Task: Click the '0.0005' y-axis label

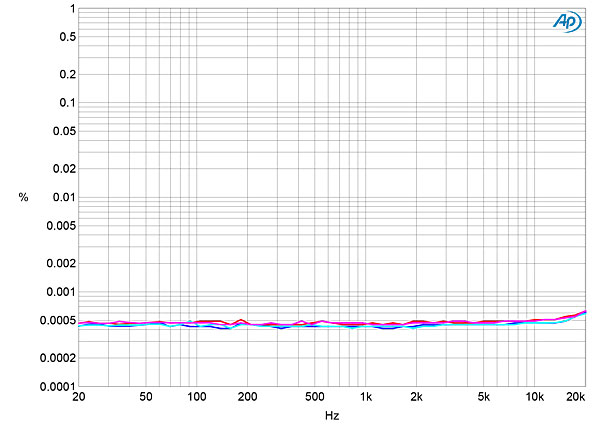Action: (x=58, y=321)
